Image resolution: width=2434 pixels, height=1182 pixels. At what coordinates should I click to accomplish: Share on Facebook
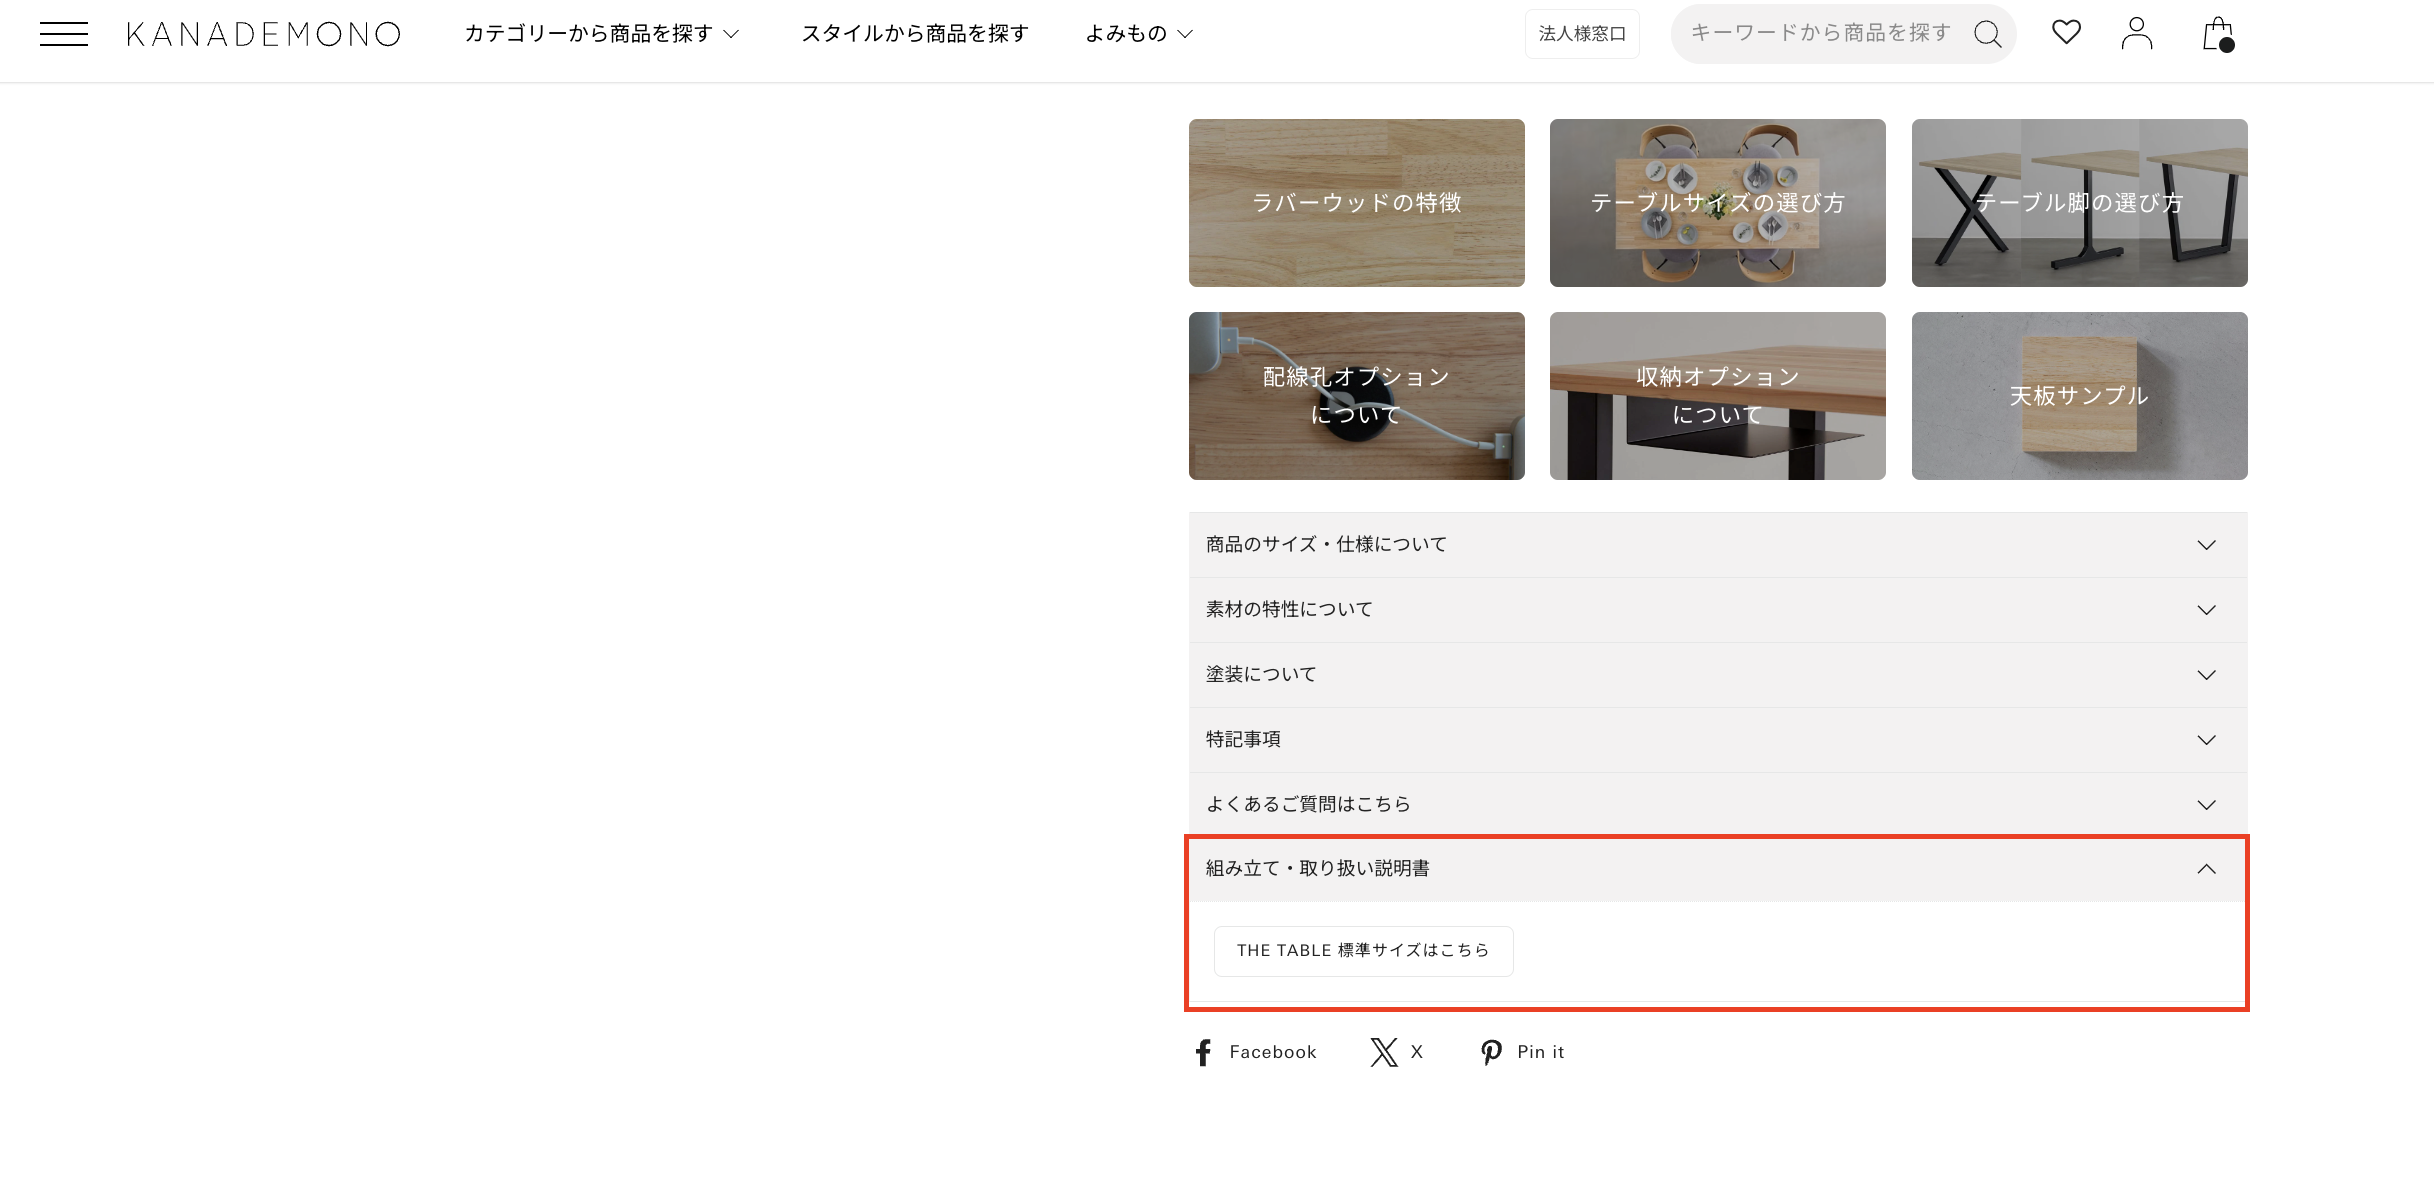tap(1255, 1052)
